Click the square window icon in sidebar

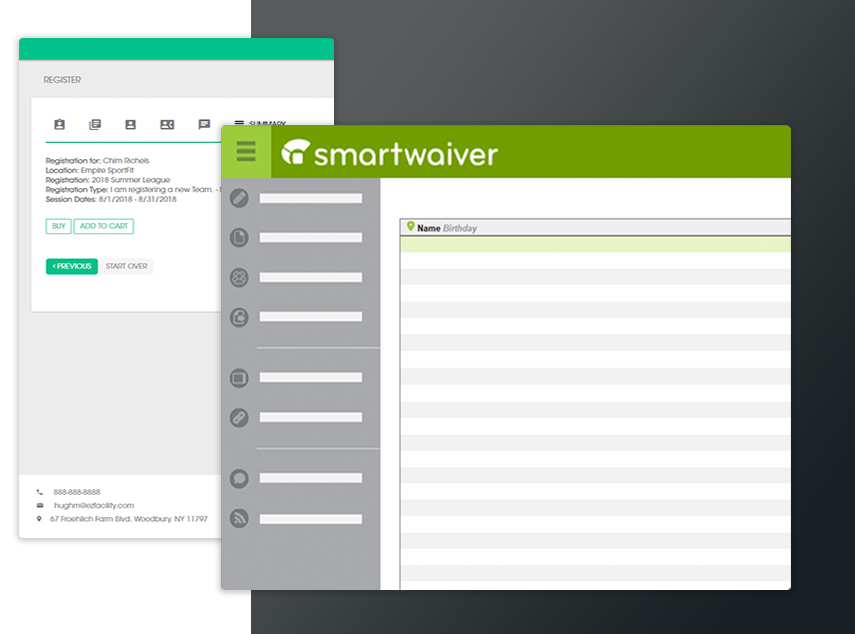[x=239, y=377]
